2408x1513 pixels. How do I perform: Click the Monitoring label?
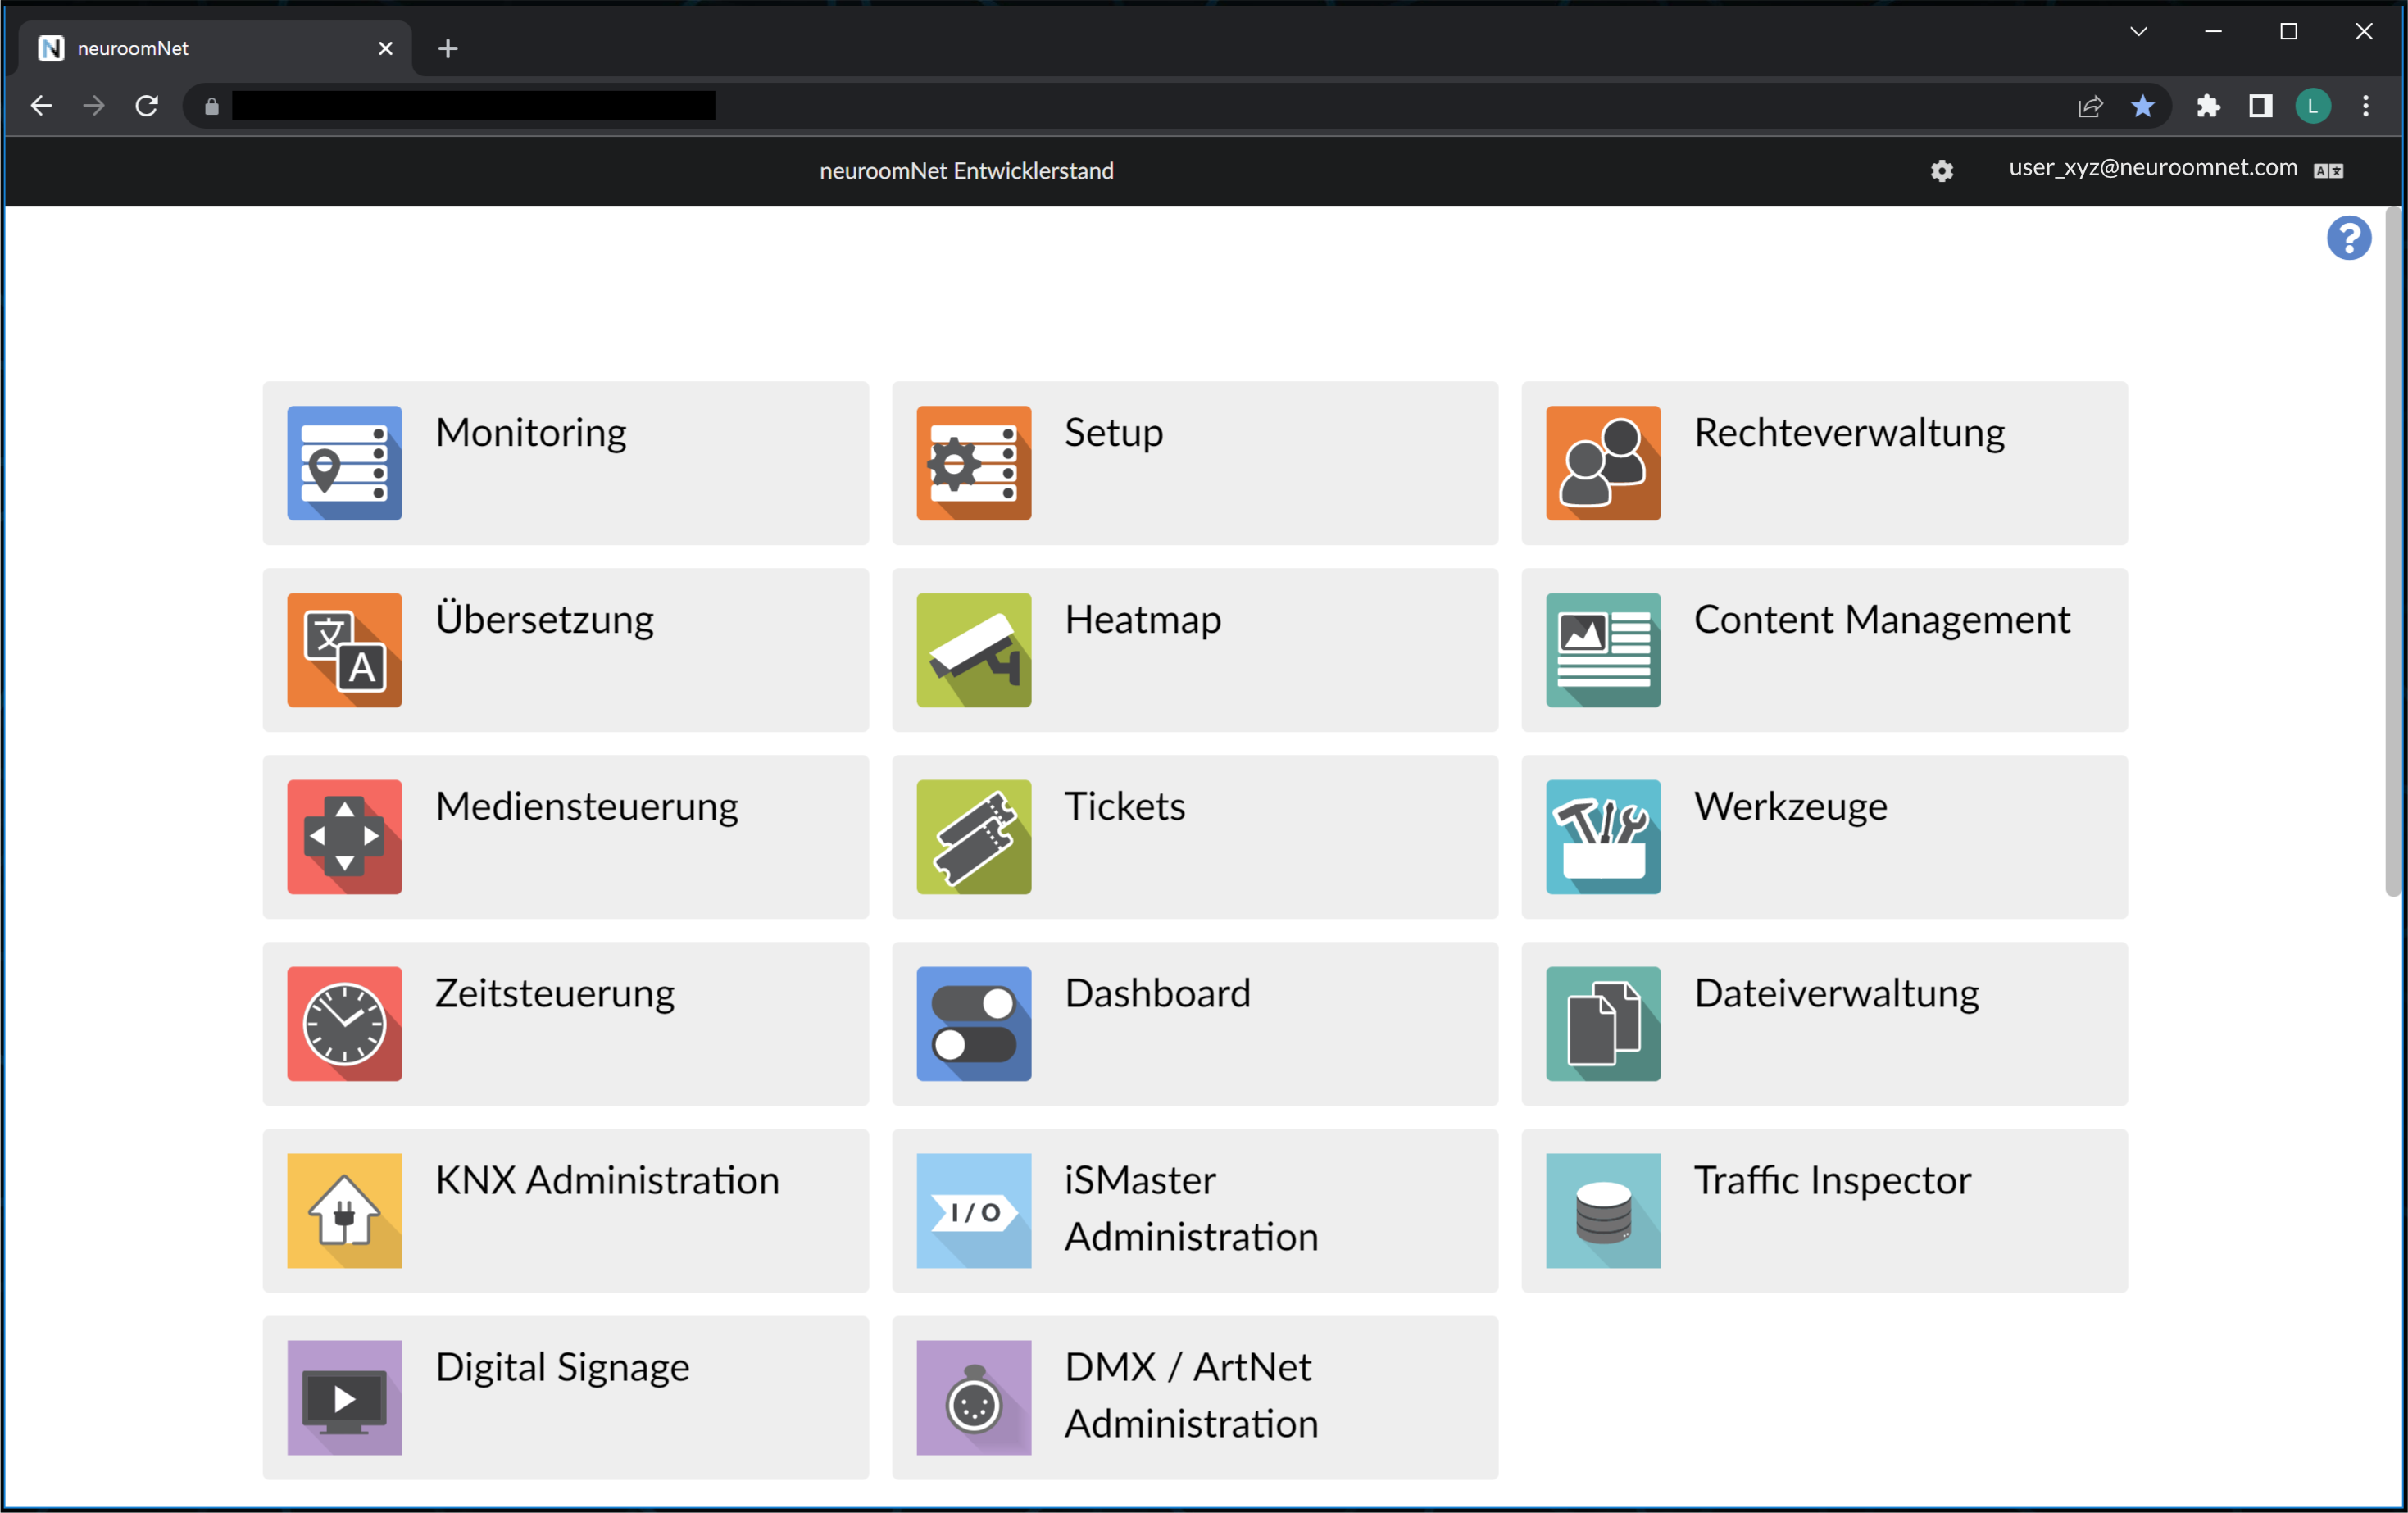(531, 432)
